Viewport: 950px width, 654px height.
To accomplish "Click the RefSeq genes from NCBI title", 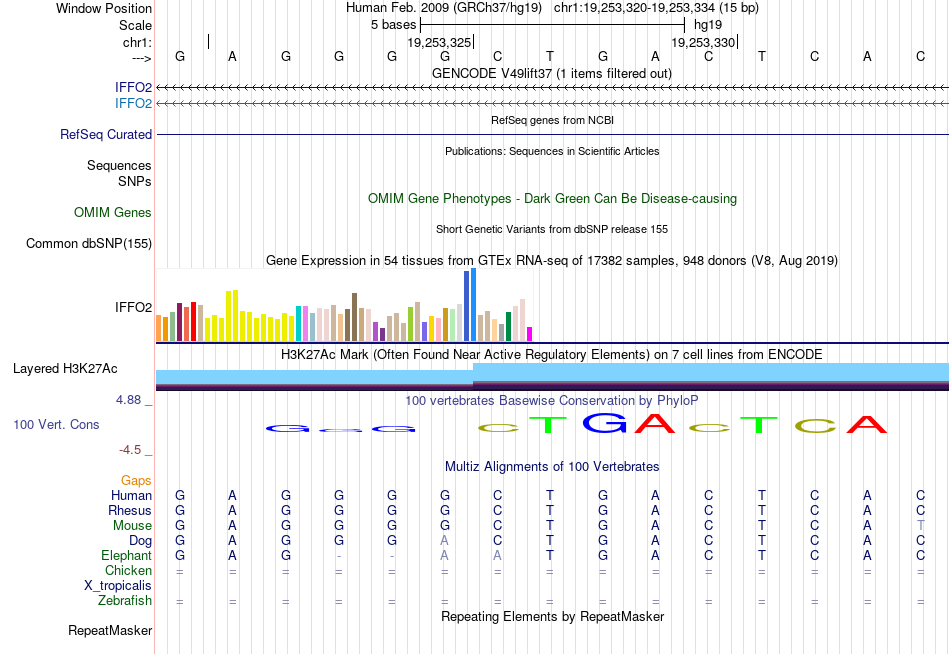I will [553, 120].
